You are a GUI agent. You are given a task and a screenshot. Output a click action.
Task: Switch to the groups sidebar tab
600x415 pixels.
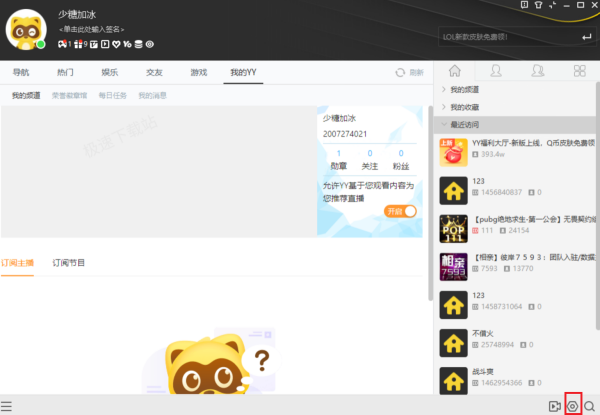tap(538, 71)
